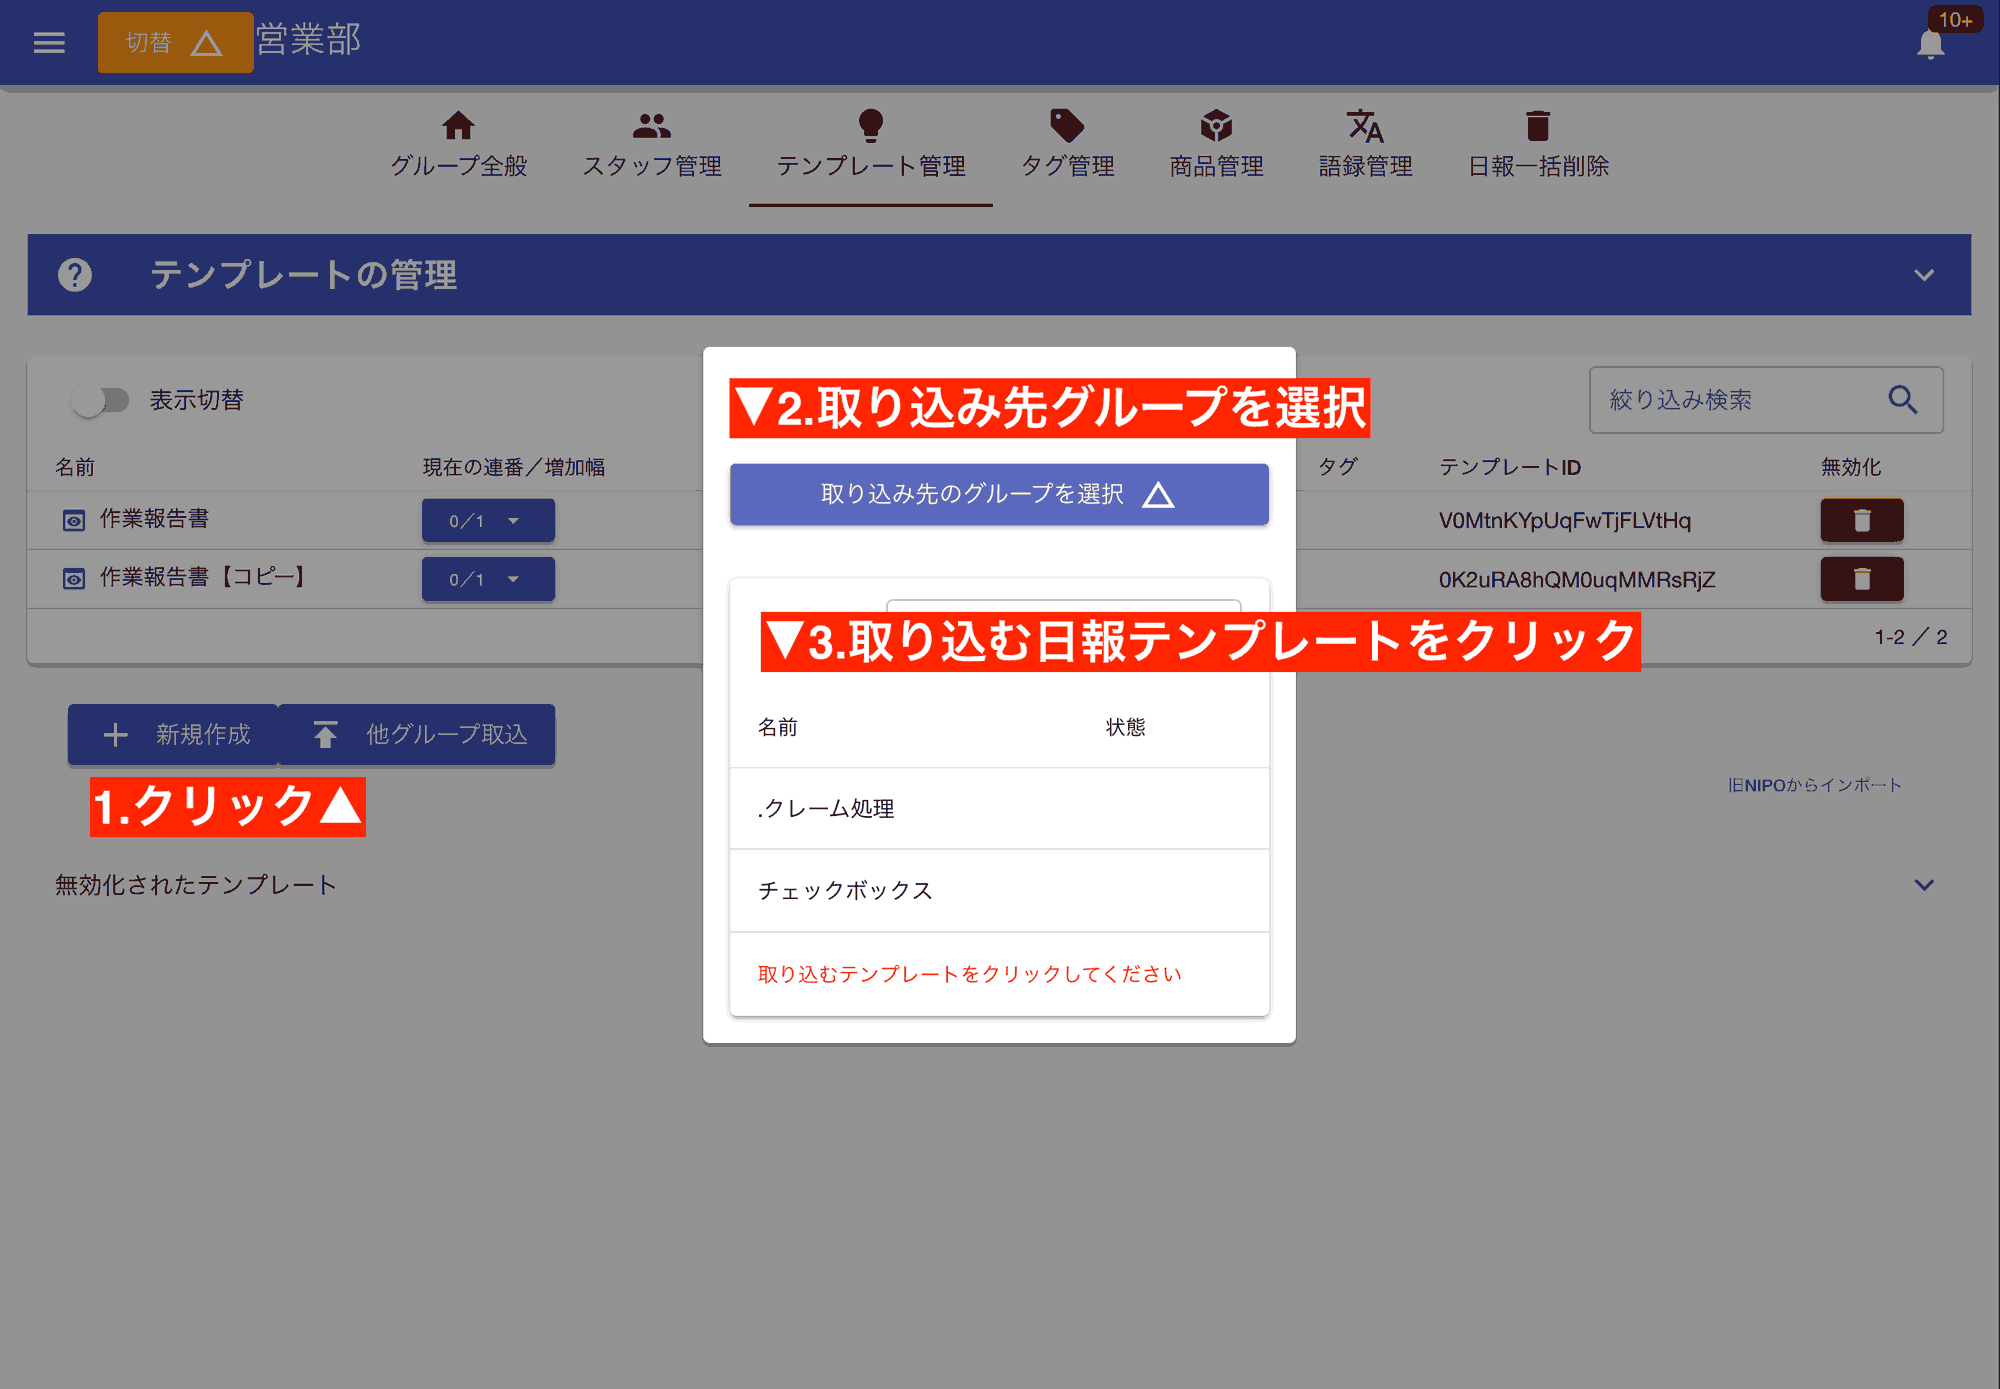Open スタッフ管理 via the people icon
2000x1389 pixels.
(651, 126)
